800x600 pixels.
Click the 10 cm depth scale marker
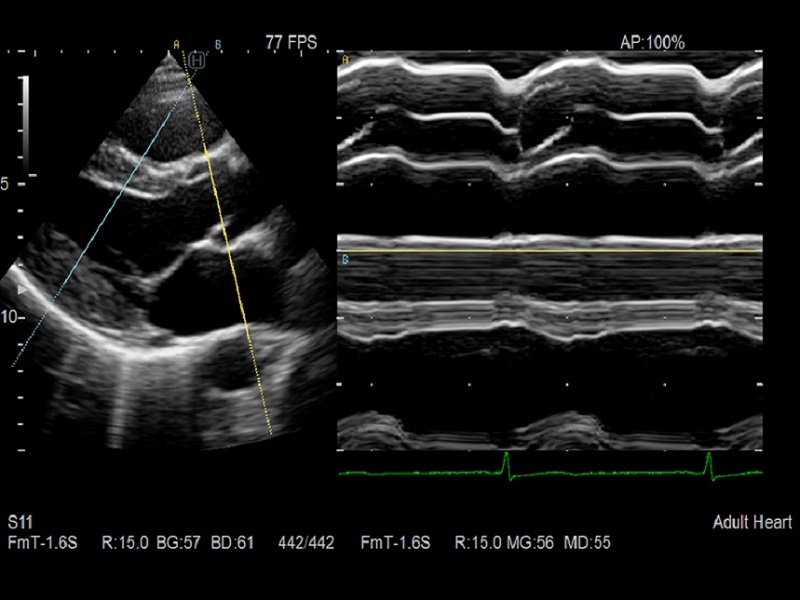9,317
